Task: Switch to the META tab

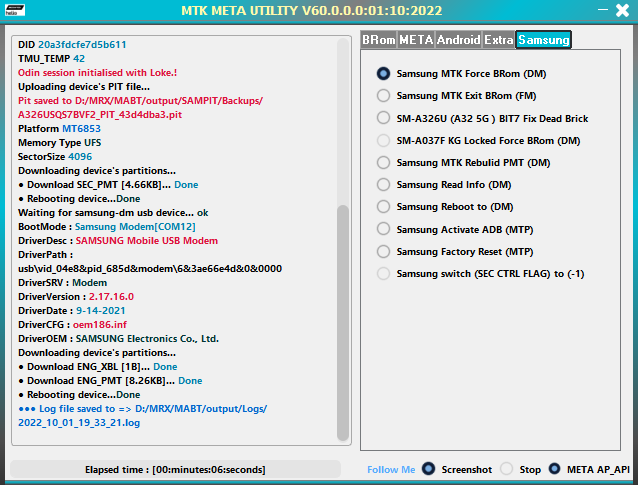Action: tap(416, 40)
